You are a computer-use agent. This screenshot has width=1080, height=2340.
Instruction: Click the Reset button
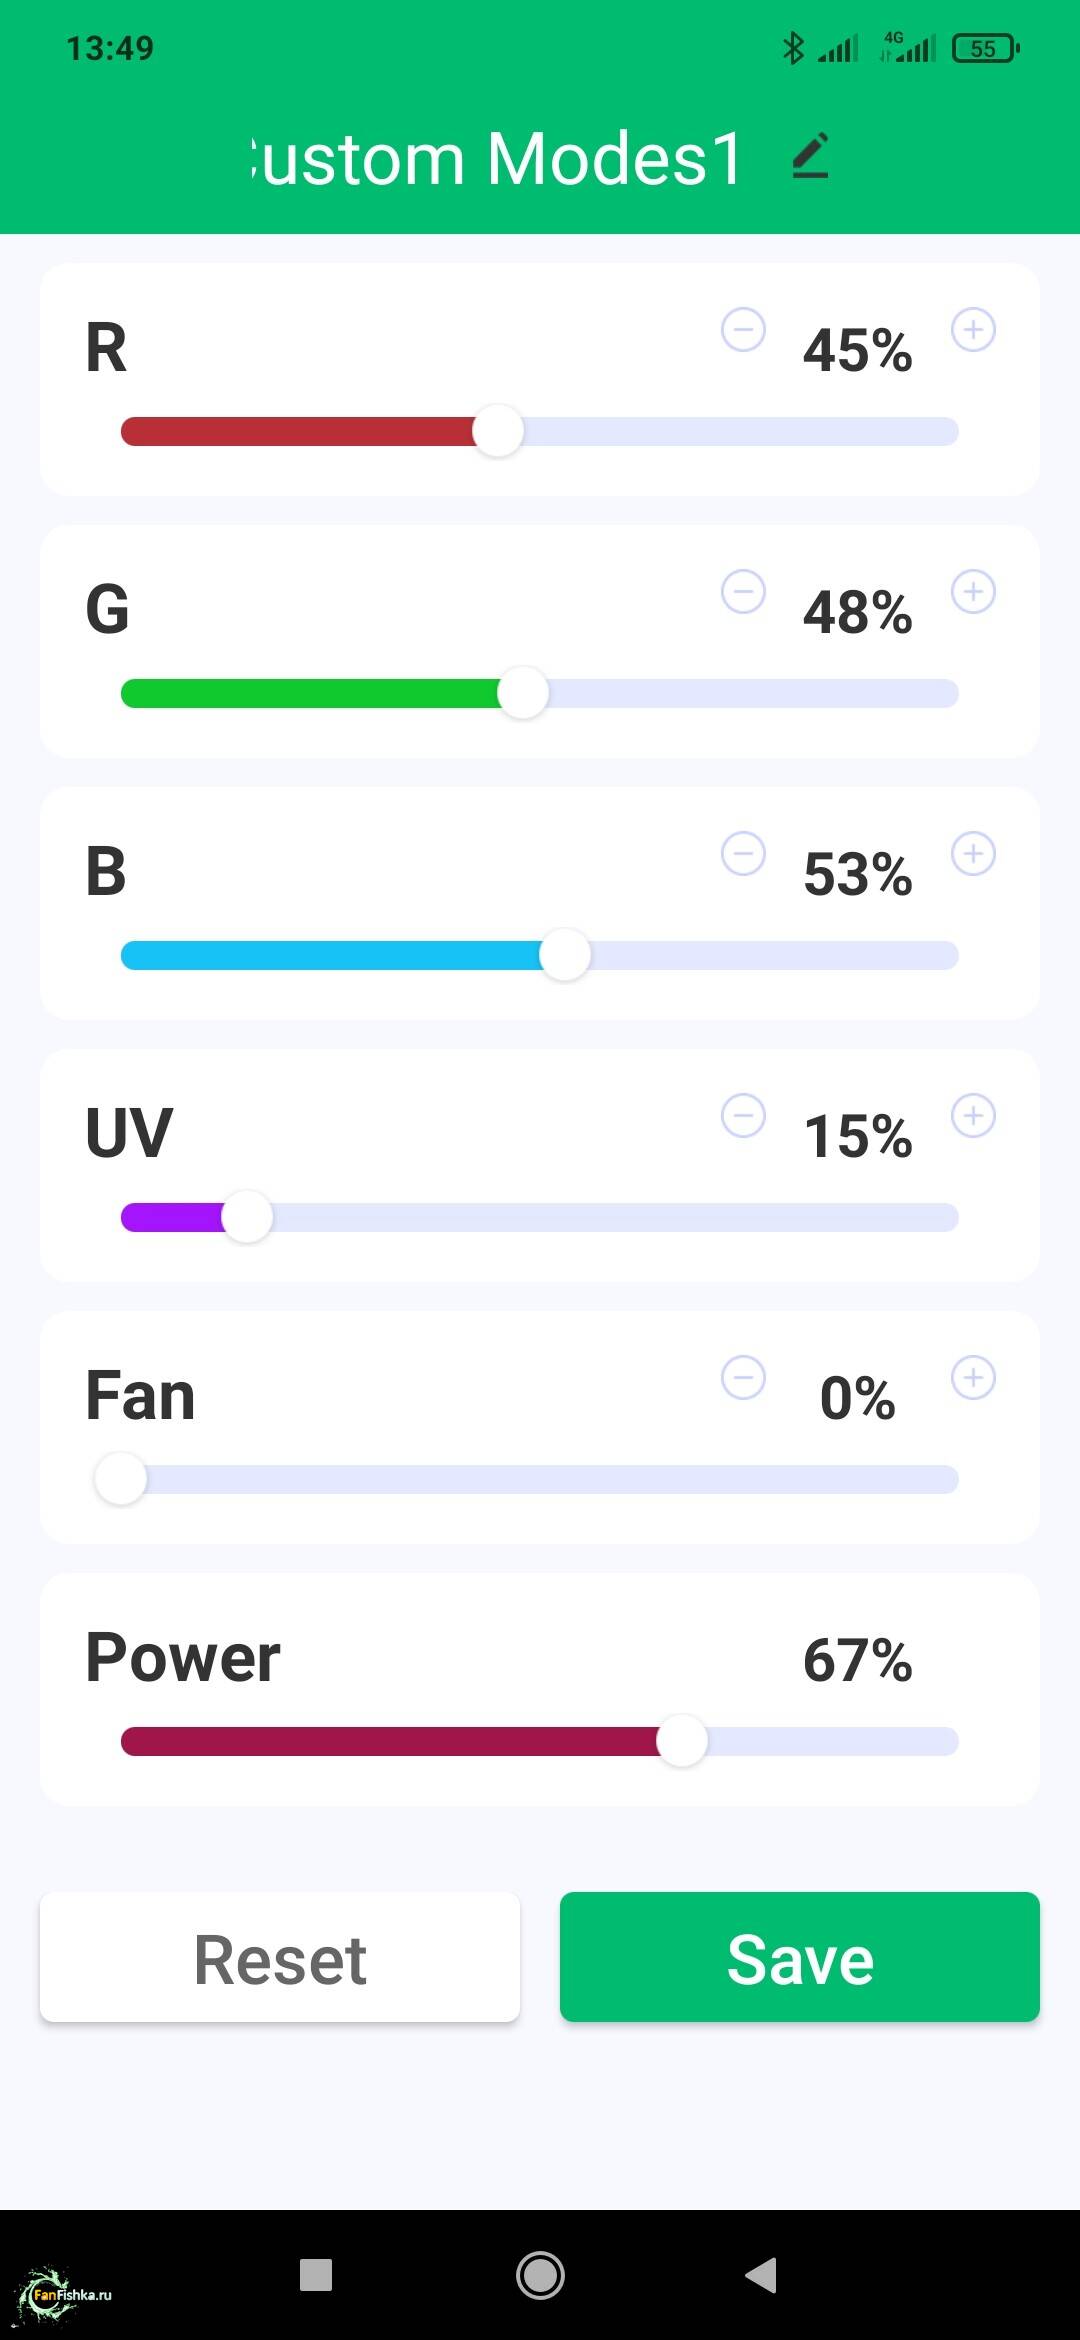(280, 1957)
